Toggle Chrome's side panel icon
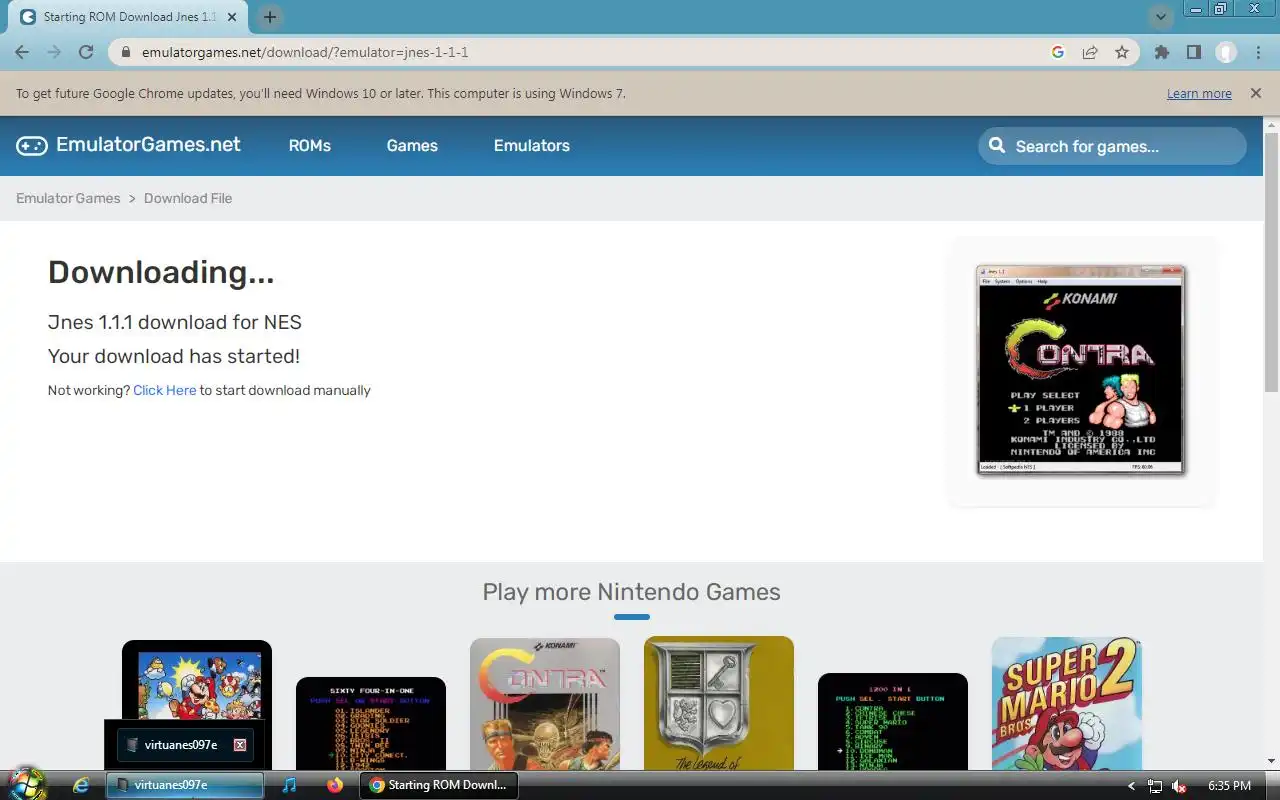The image size is (1280, 800). point(1194,52)
